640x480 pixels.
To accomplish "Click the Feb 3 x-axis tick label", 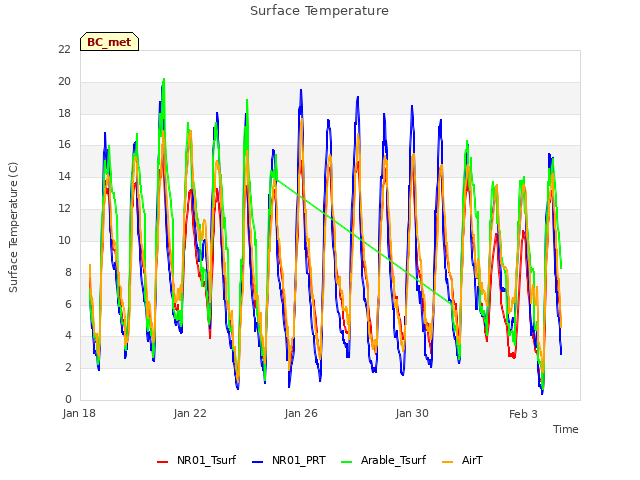I will (x=523, y=414).
